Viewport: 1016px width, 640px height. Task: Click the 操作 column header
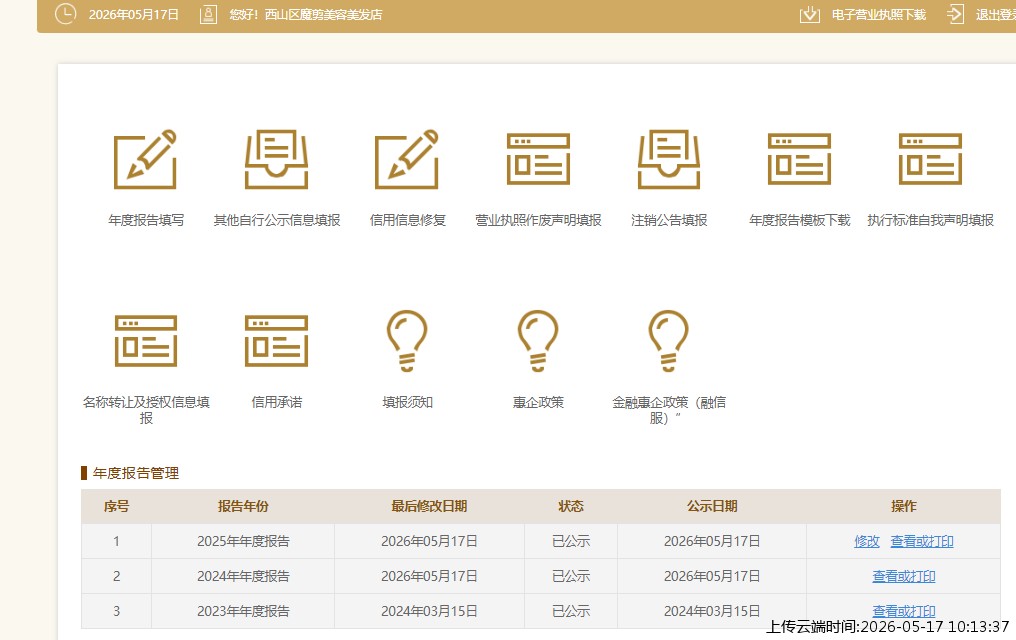(x=903, y=507)
